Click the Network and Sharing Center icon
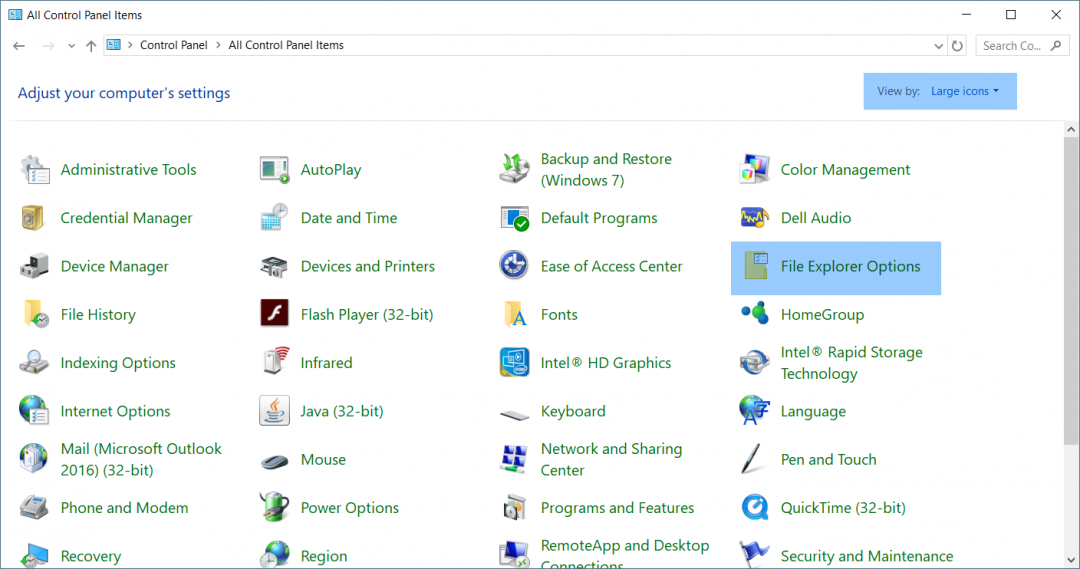This screenshot has height=569, width=1080. (514, 459)
